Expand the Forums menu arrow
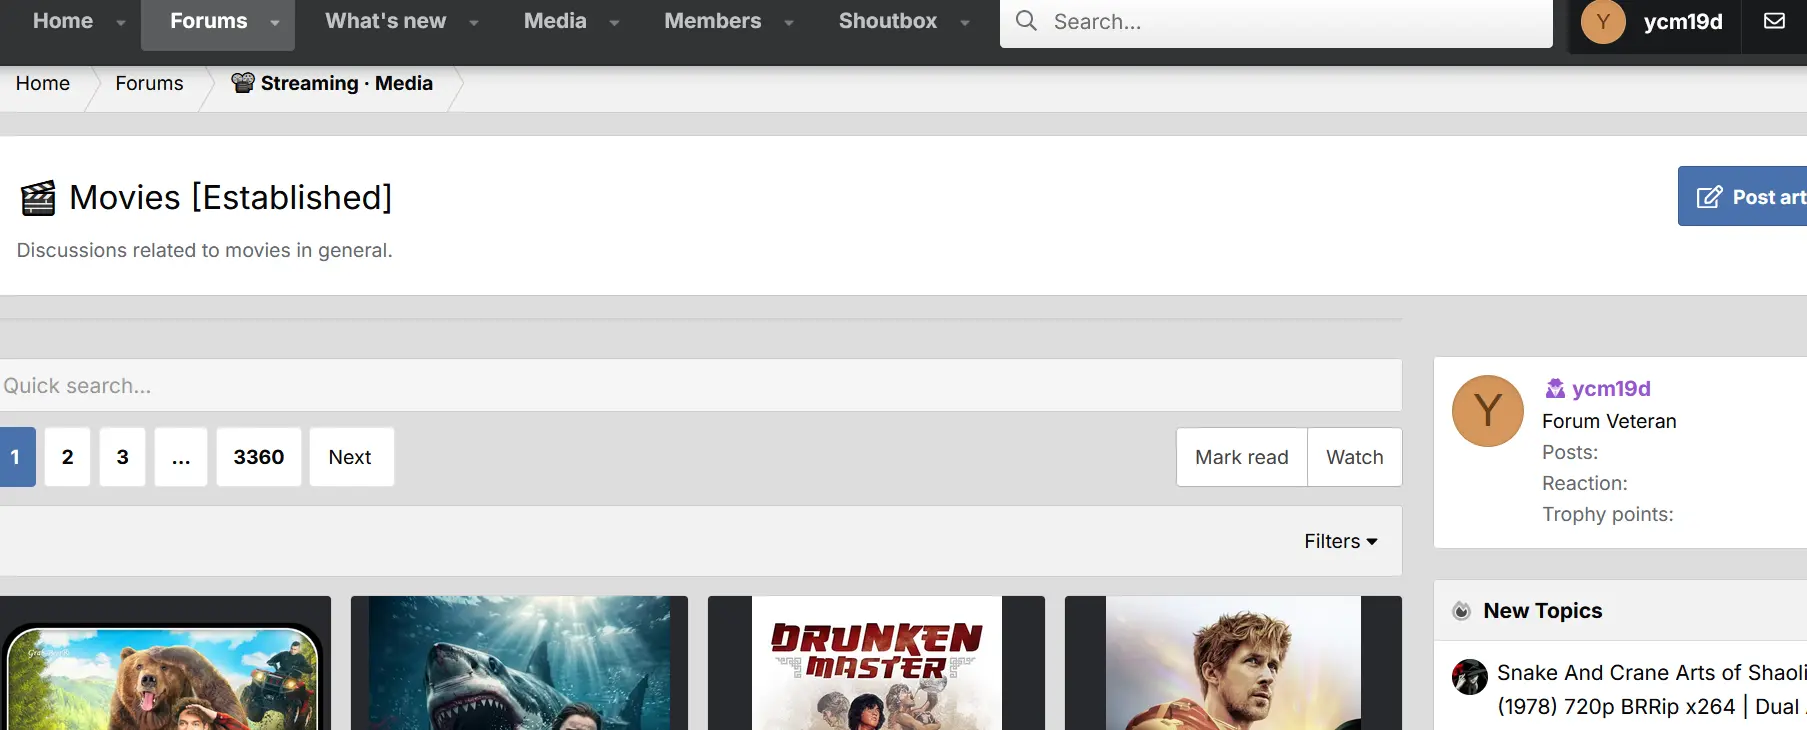 [274, 22]
